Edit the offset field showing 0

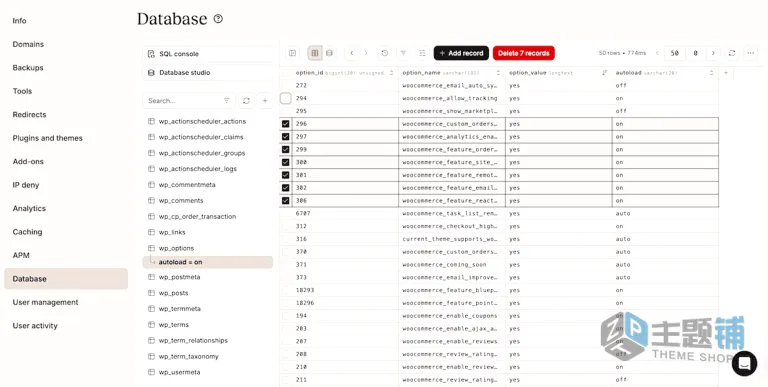pyautogui.click(x=695, y=53)
